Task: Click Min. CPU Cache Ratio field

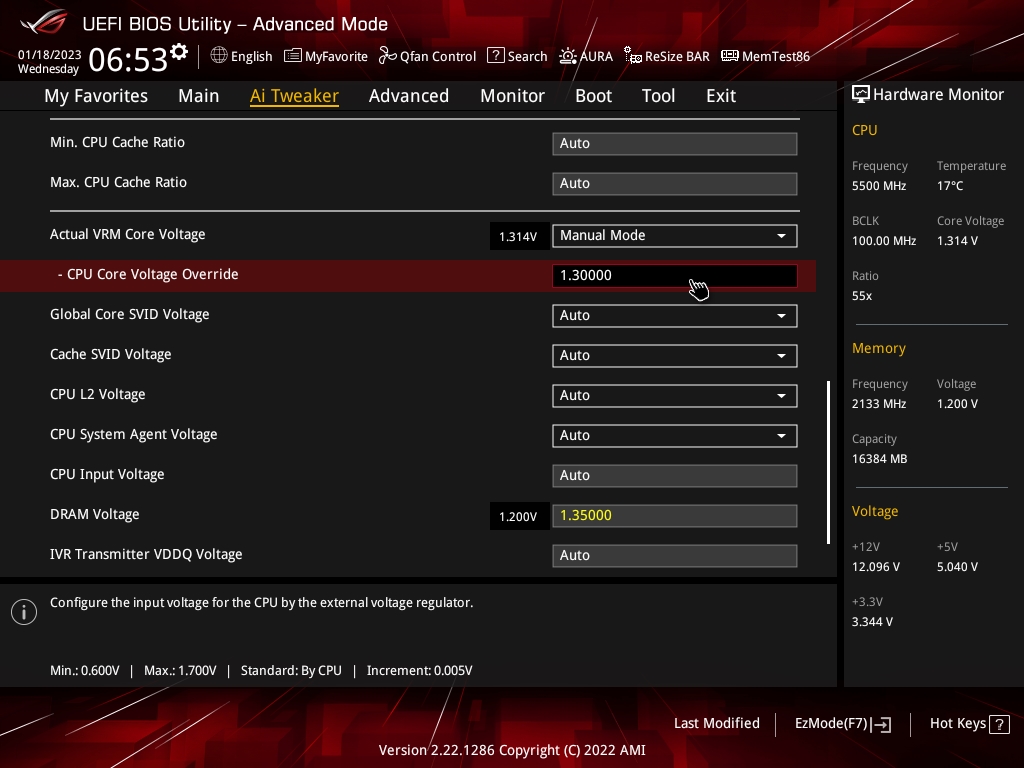Action: (675, 144)
